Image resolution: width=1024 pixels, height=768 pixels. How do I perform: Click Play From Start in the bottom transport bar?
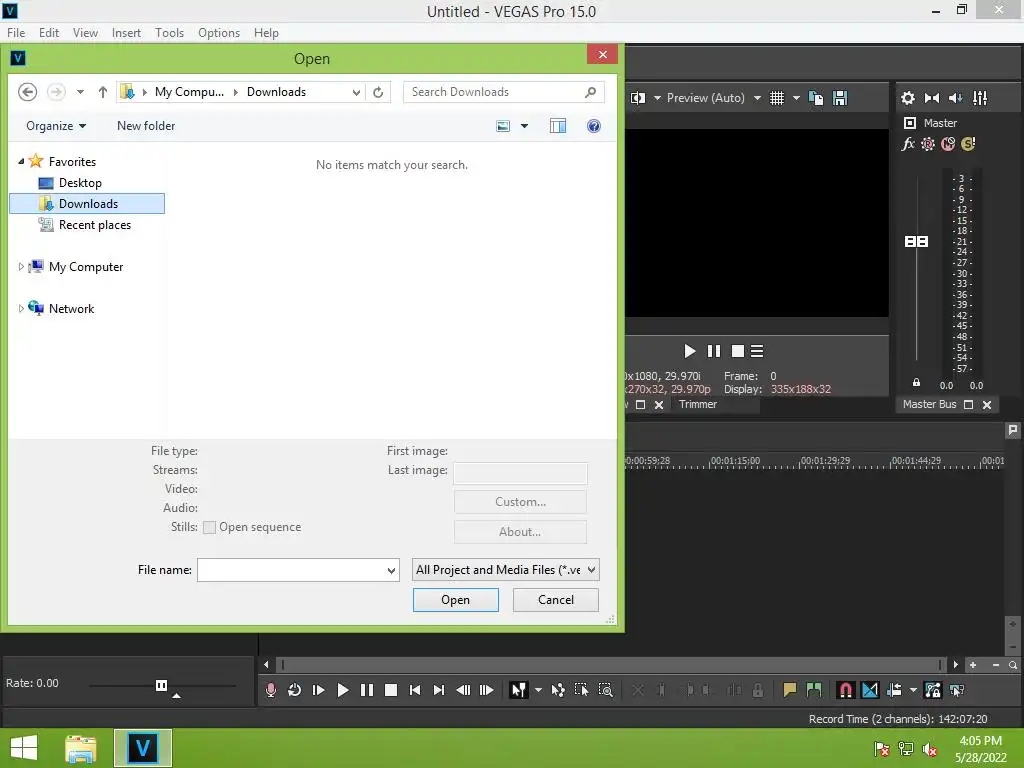tap(319, 690)
